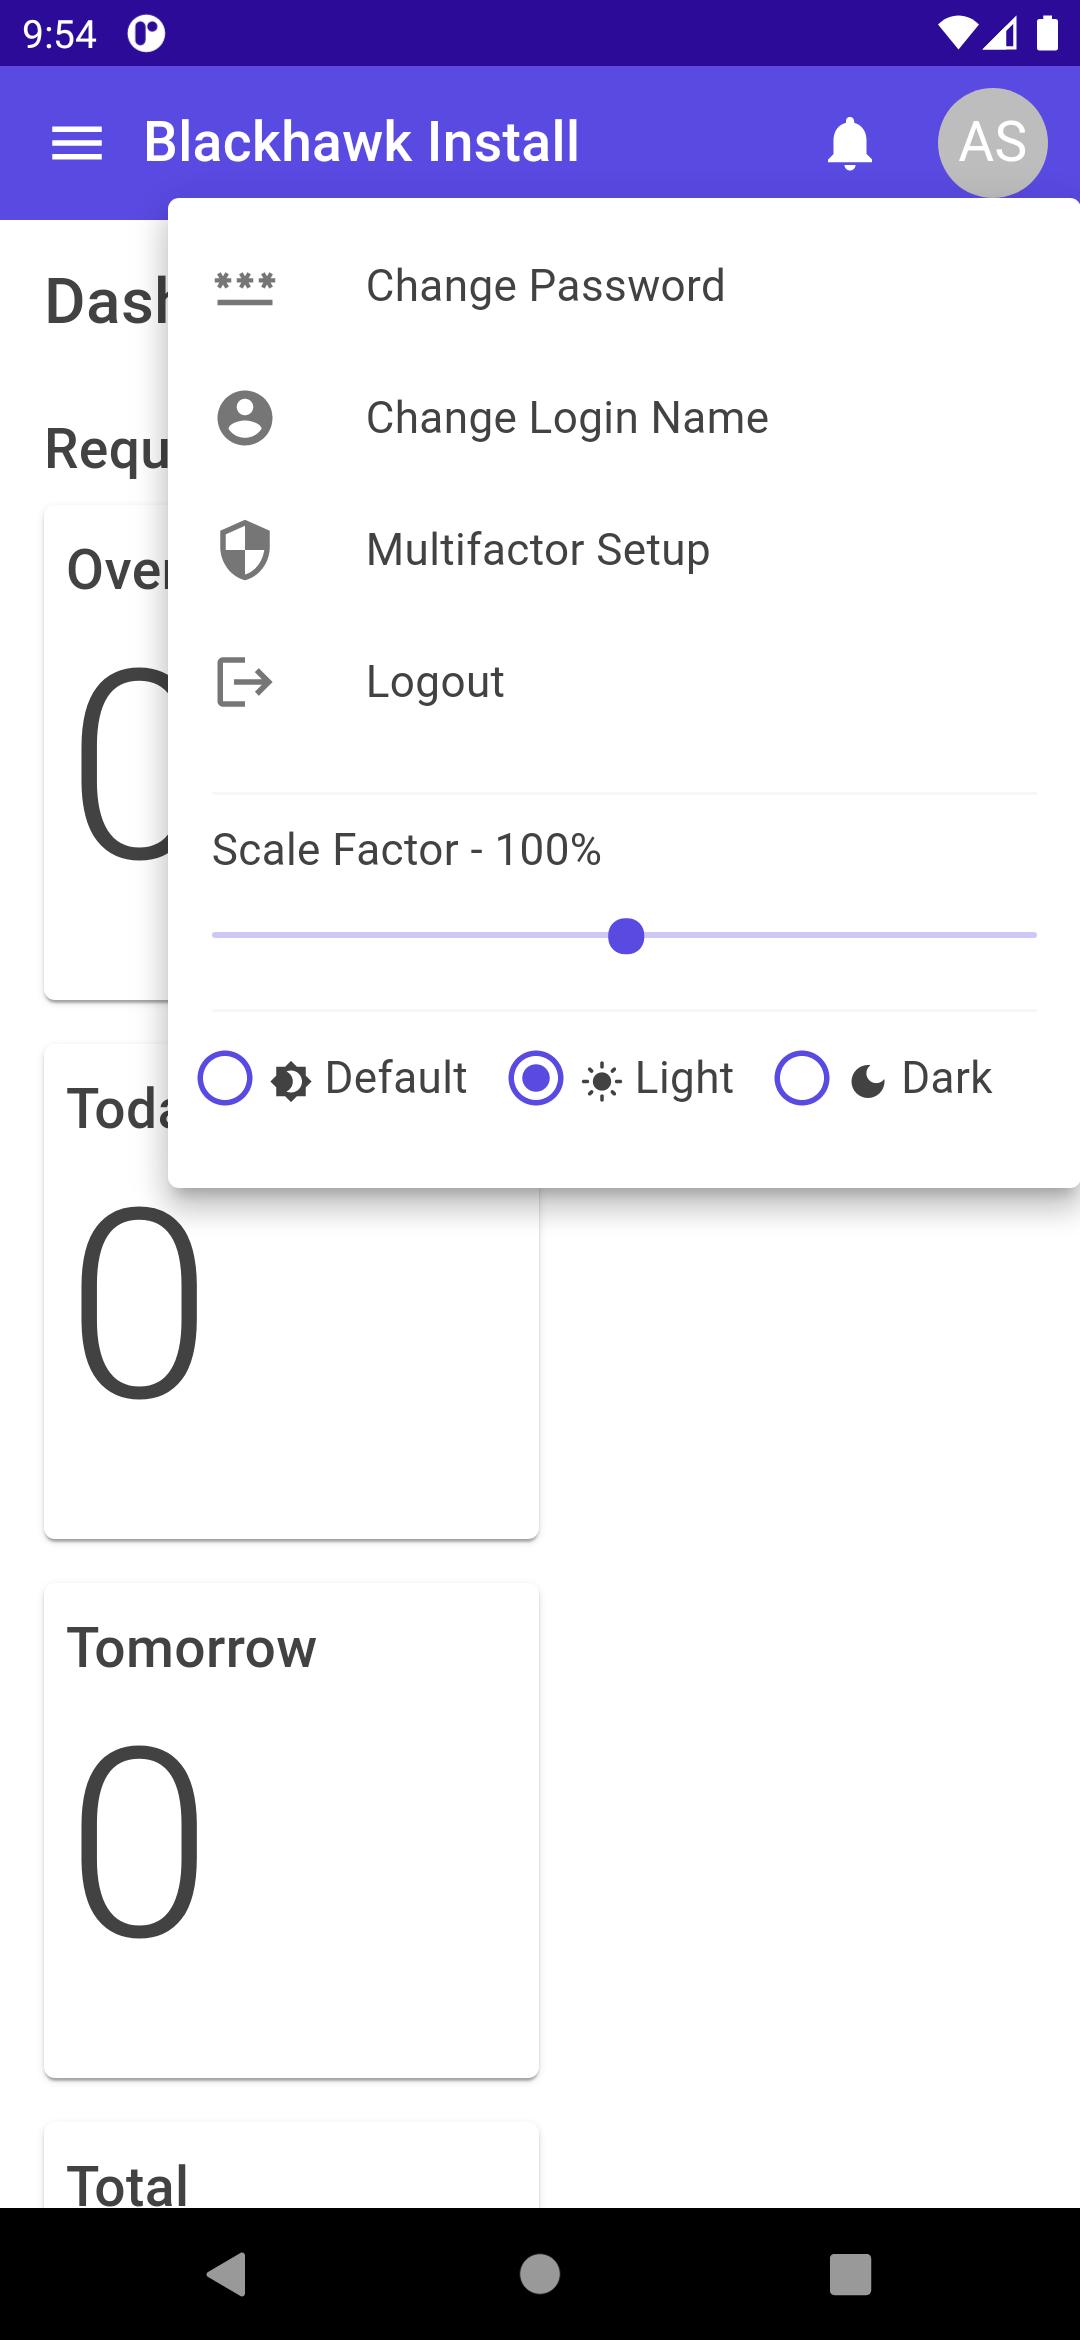Click the moon icon beside Dark

(x=867, y=1081)
